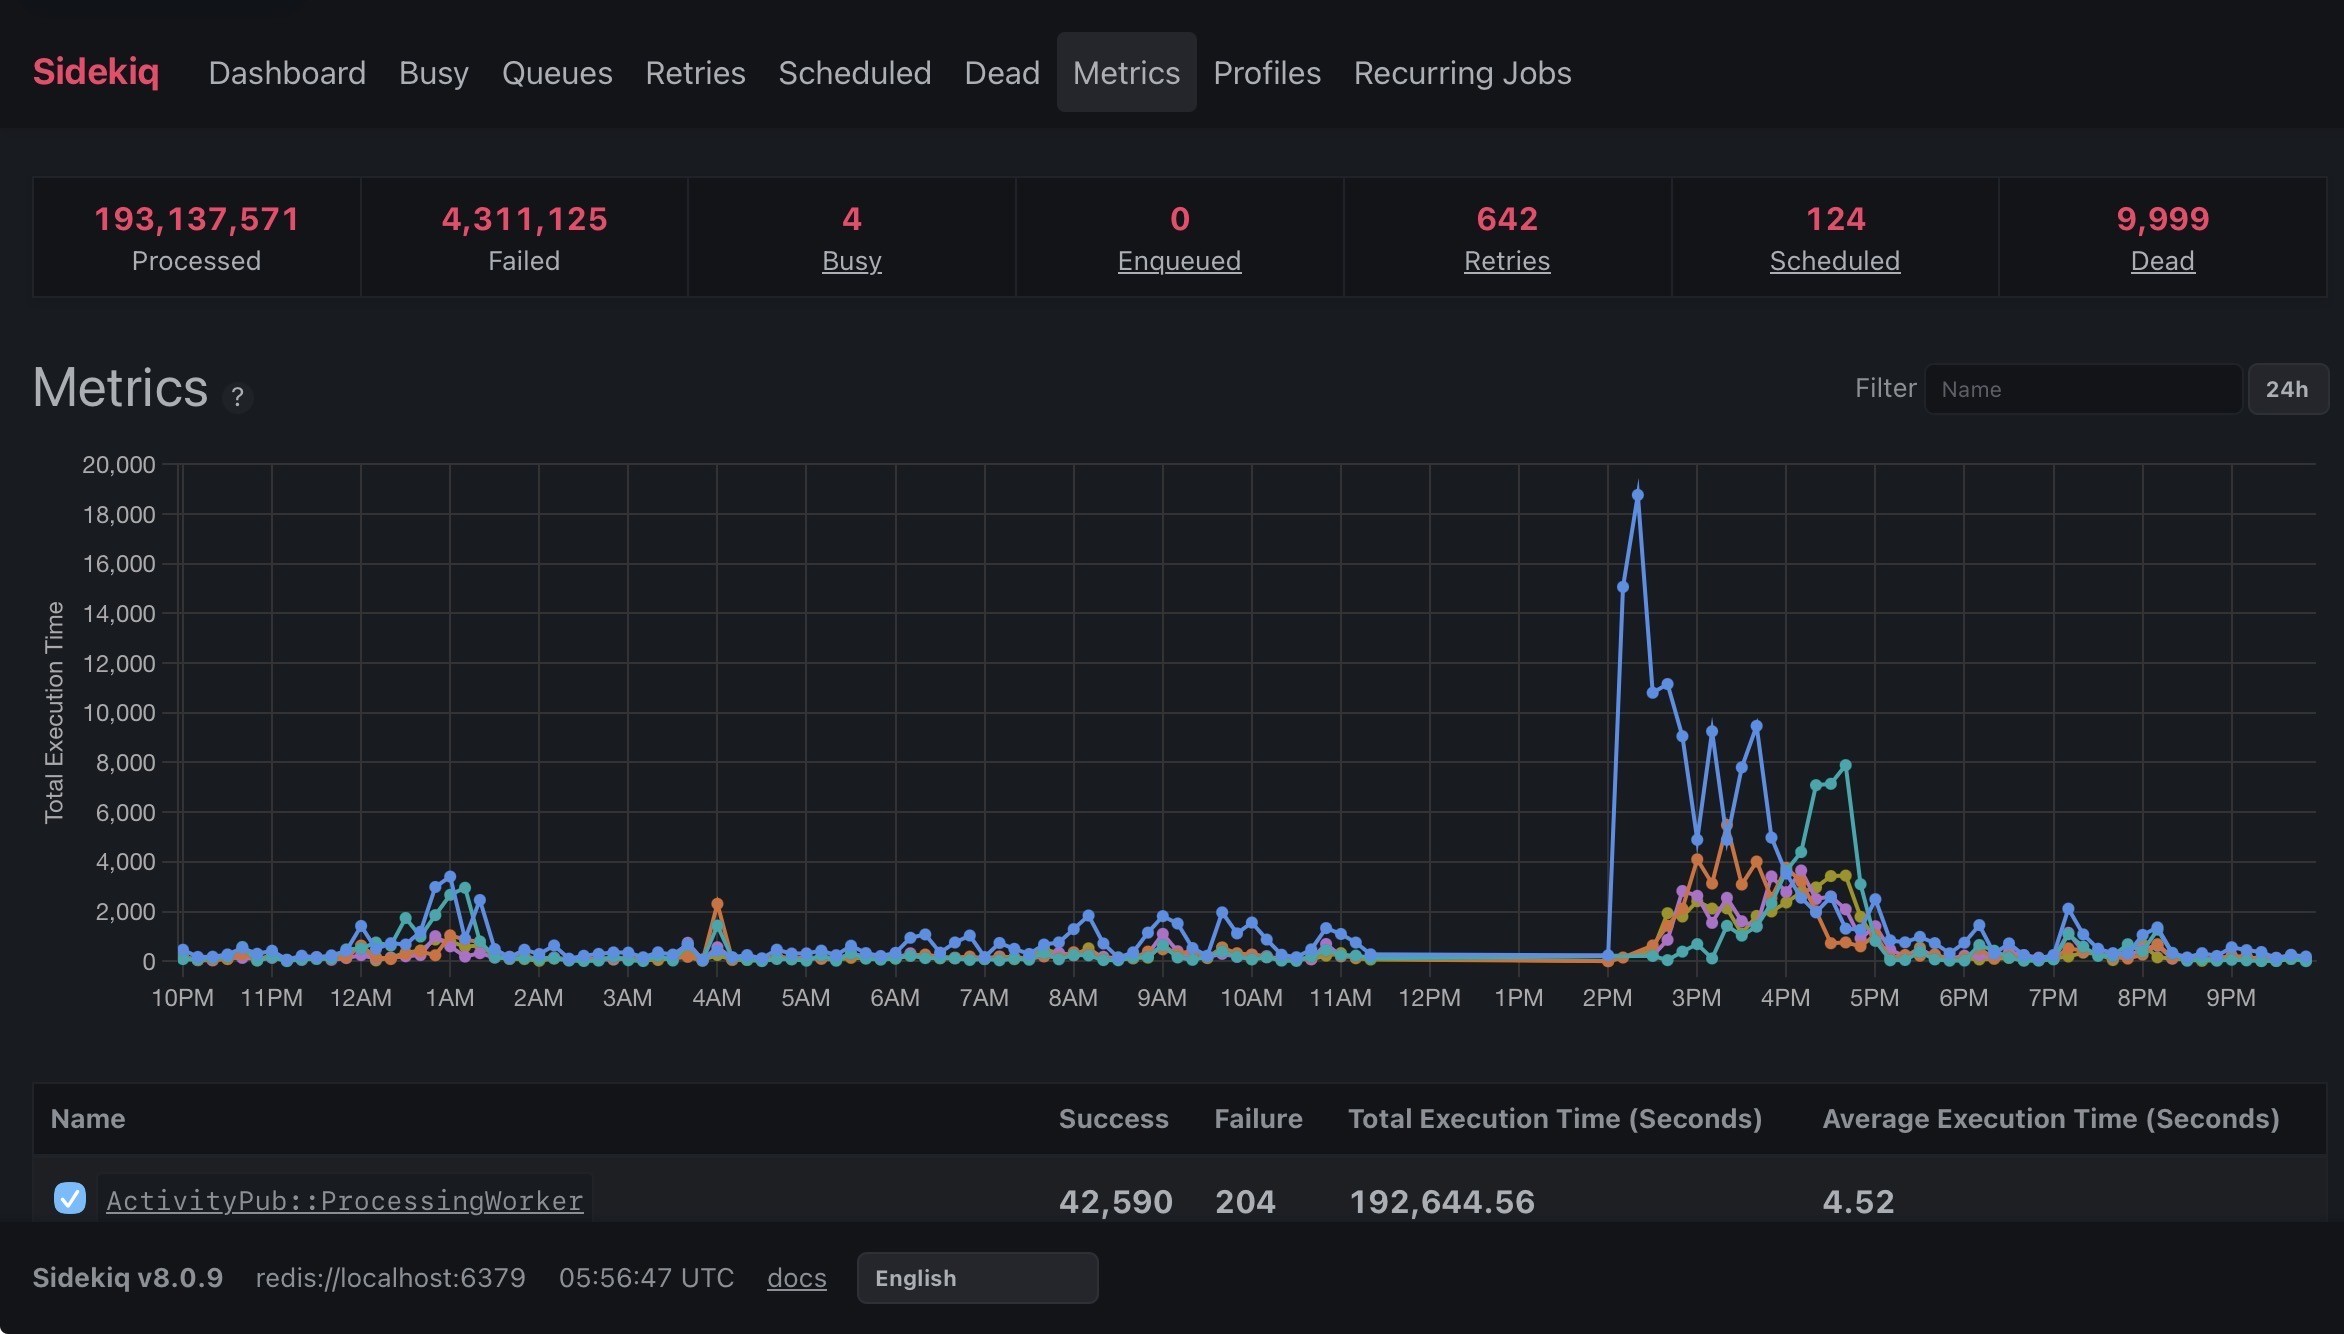
Task: Click the tallest blue peak data point
Action: [x=1637, y=495]
